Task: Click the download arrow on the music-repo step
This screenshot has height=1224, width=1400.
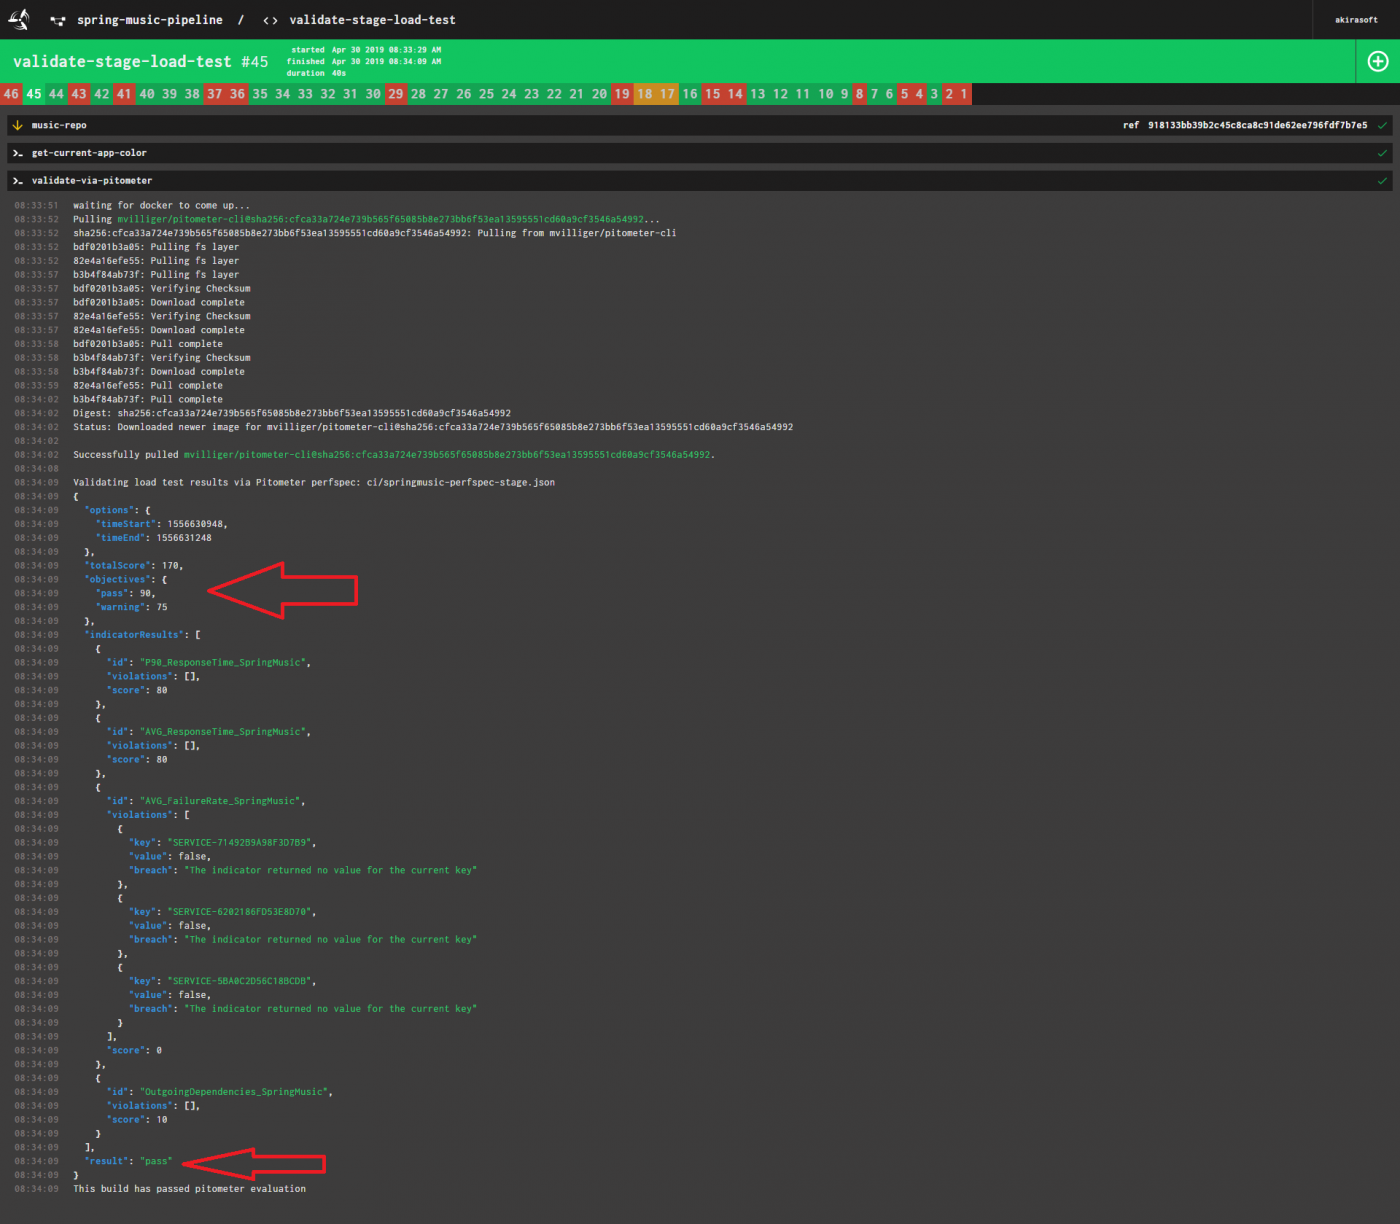Action: click(x=17, y=125)
